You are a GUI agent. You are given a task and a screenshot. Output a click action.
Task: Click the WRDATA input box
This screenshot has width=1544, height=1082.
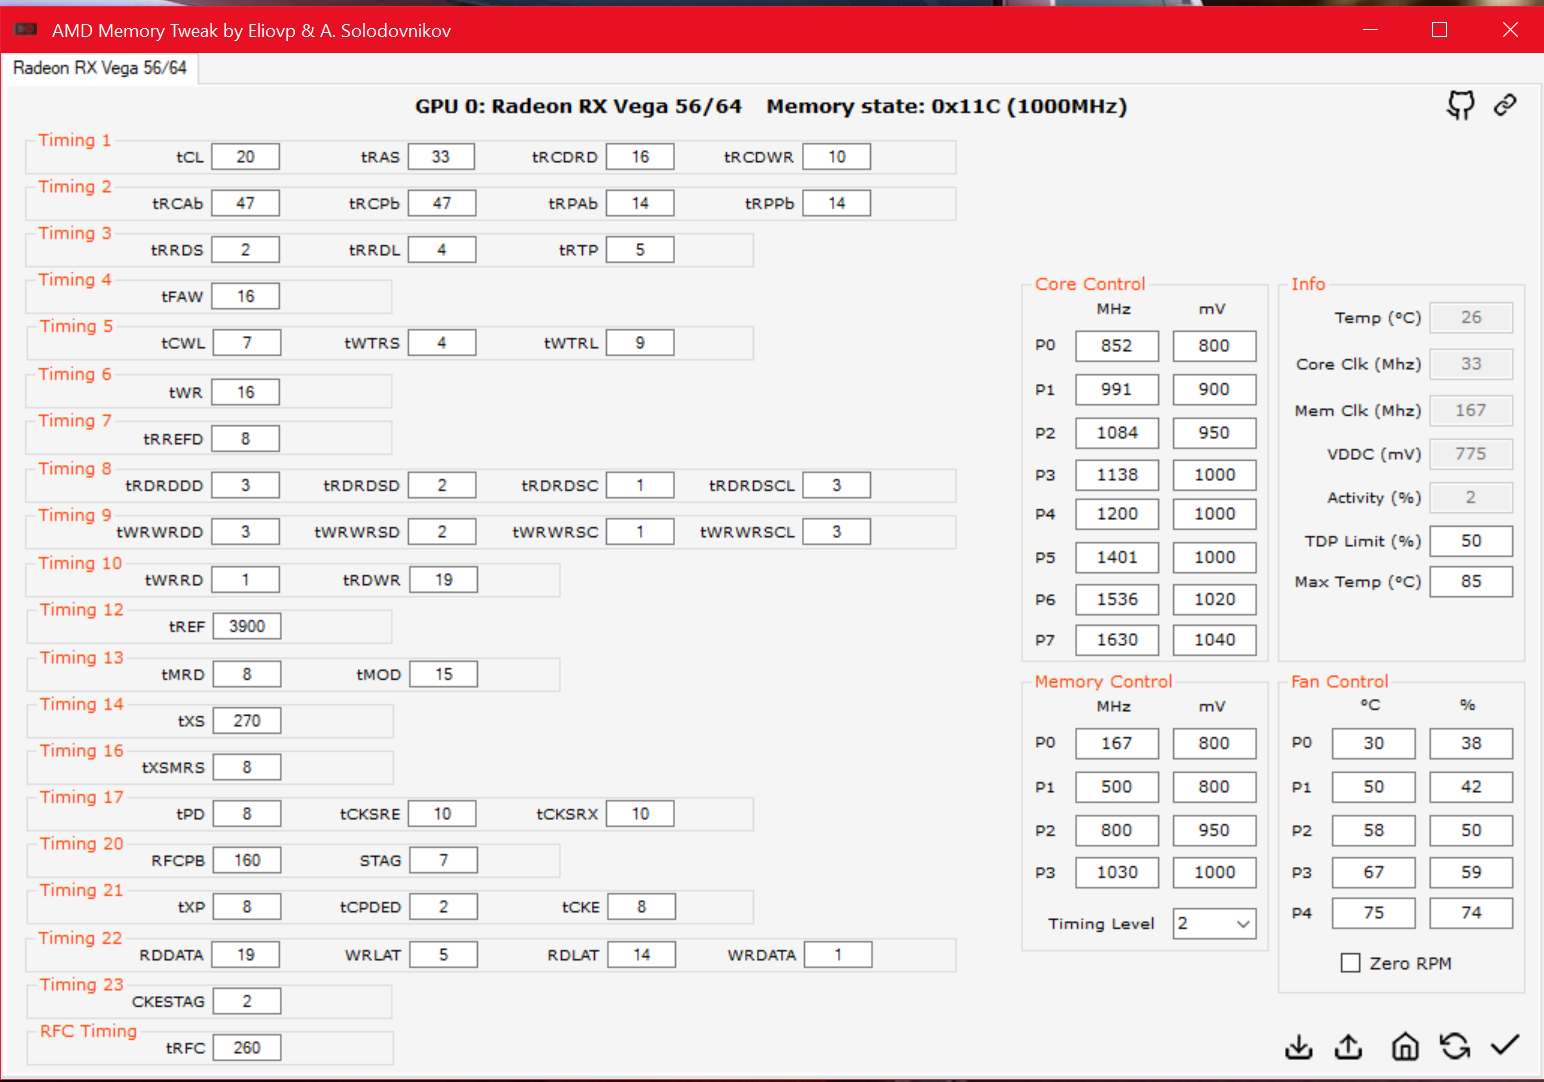838,955
